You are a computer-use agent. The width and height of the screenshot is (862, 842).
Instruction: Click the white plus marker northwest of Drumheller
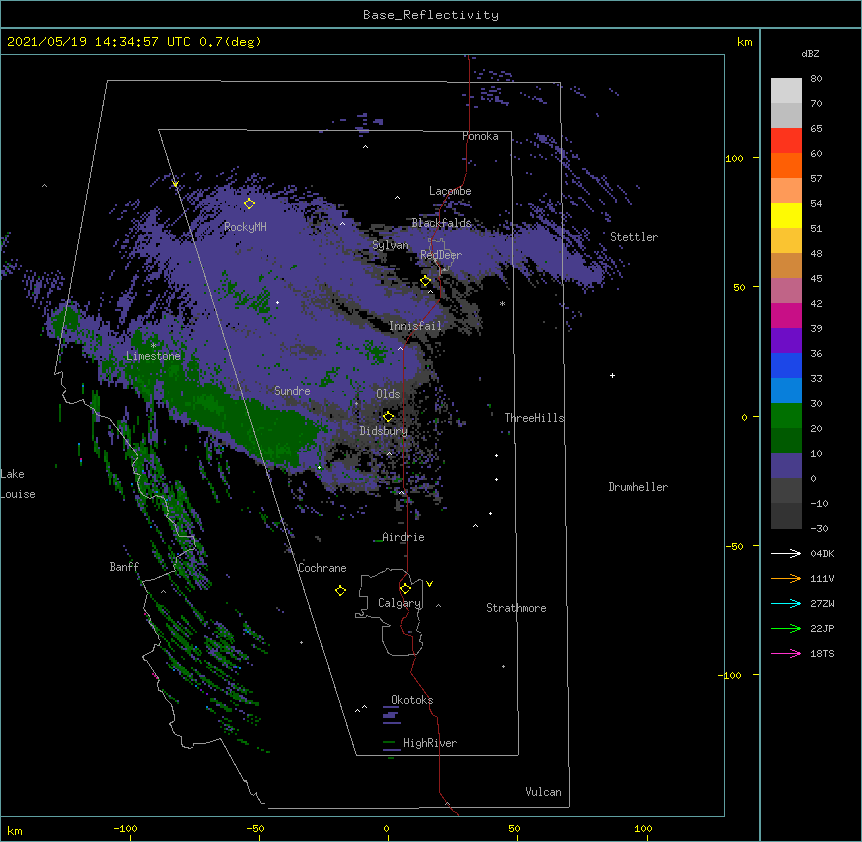612,375
